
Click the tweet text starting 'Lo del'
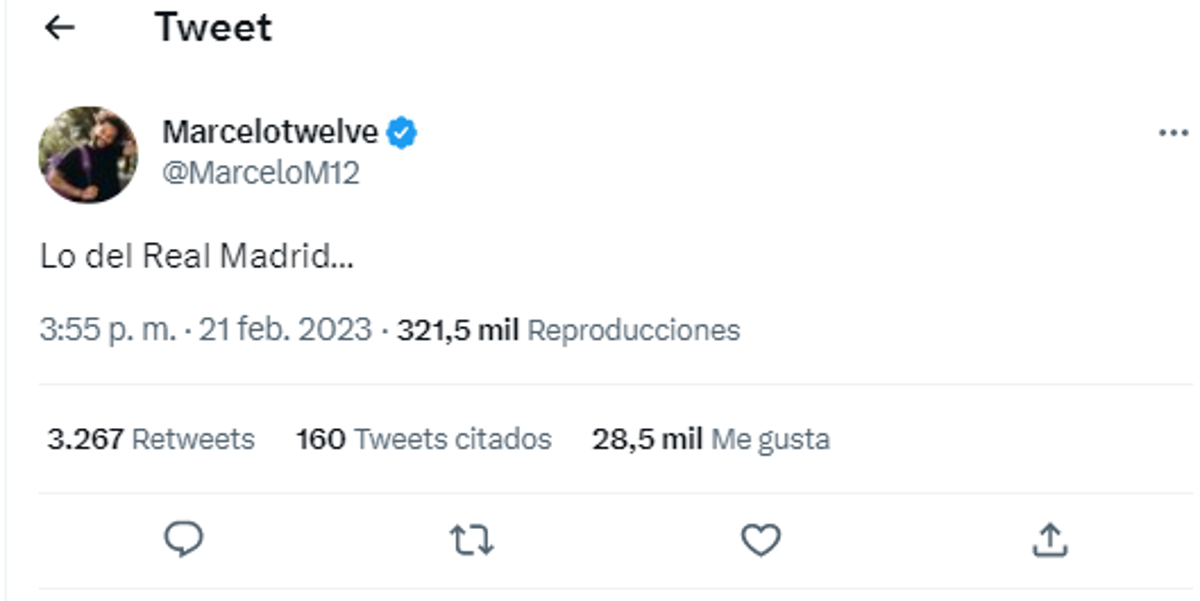(197, 257)
